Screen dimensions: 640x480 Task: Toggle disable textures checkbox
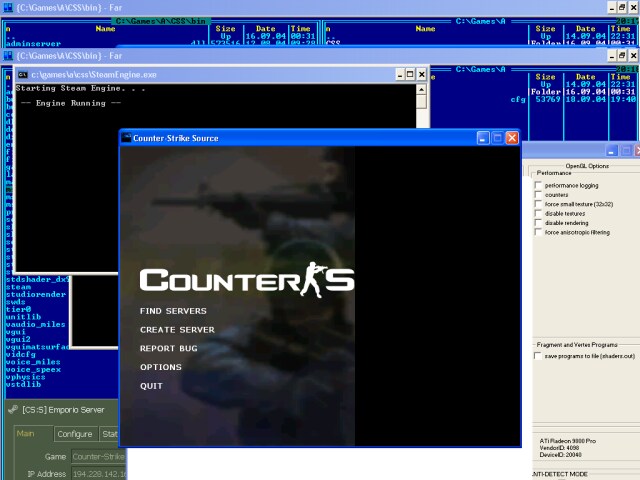pyautogui.click(x=538, y=213)
